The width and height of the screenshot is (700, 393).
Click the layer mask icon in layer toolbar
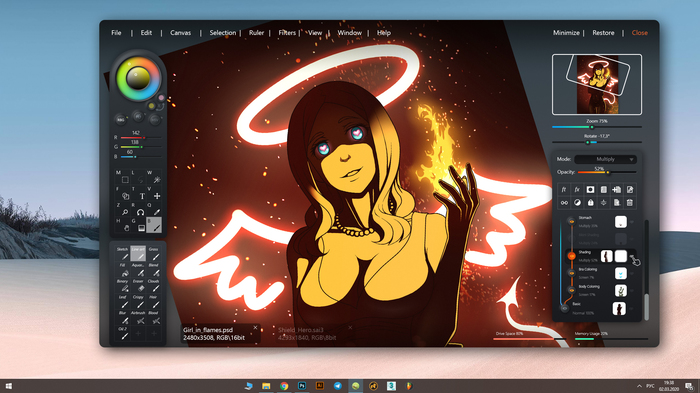[x=590, y=189]
